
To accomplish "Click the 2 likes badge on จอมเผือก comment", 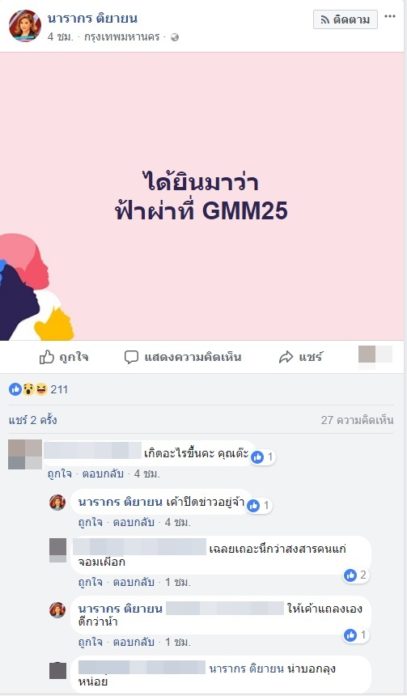I will (x=356, y=575).
